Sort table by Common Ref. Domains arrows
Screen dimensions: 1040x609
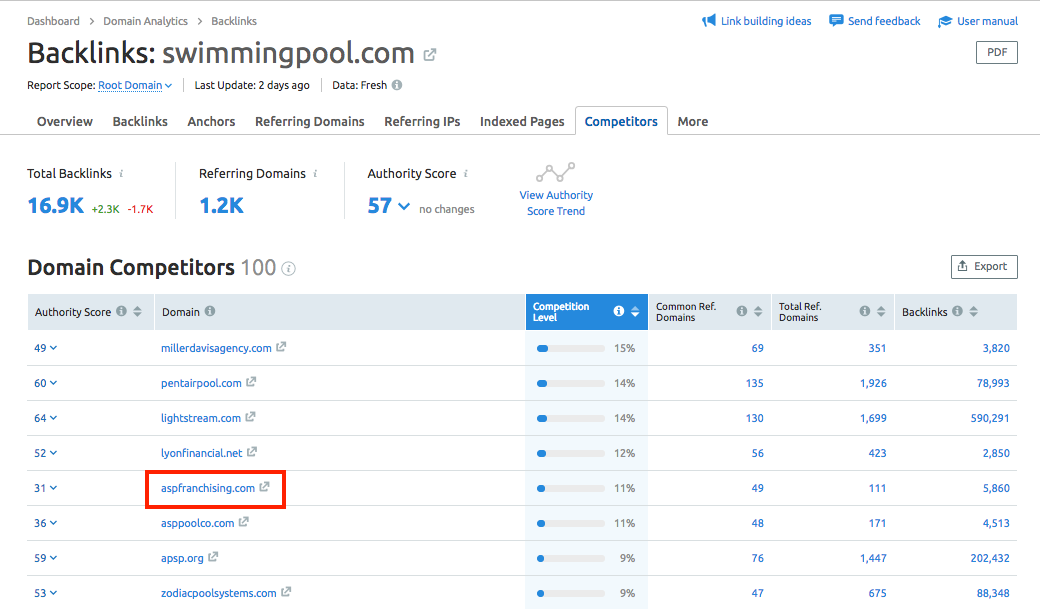pyautogui.click(x=758, y=311)
